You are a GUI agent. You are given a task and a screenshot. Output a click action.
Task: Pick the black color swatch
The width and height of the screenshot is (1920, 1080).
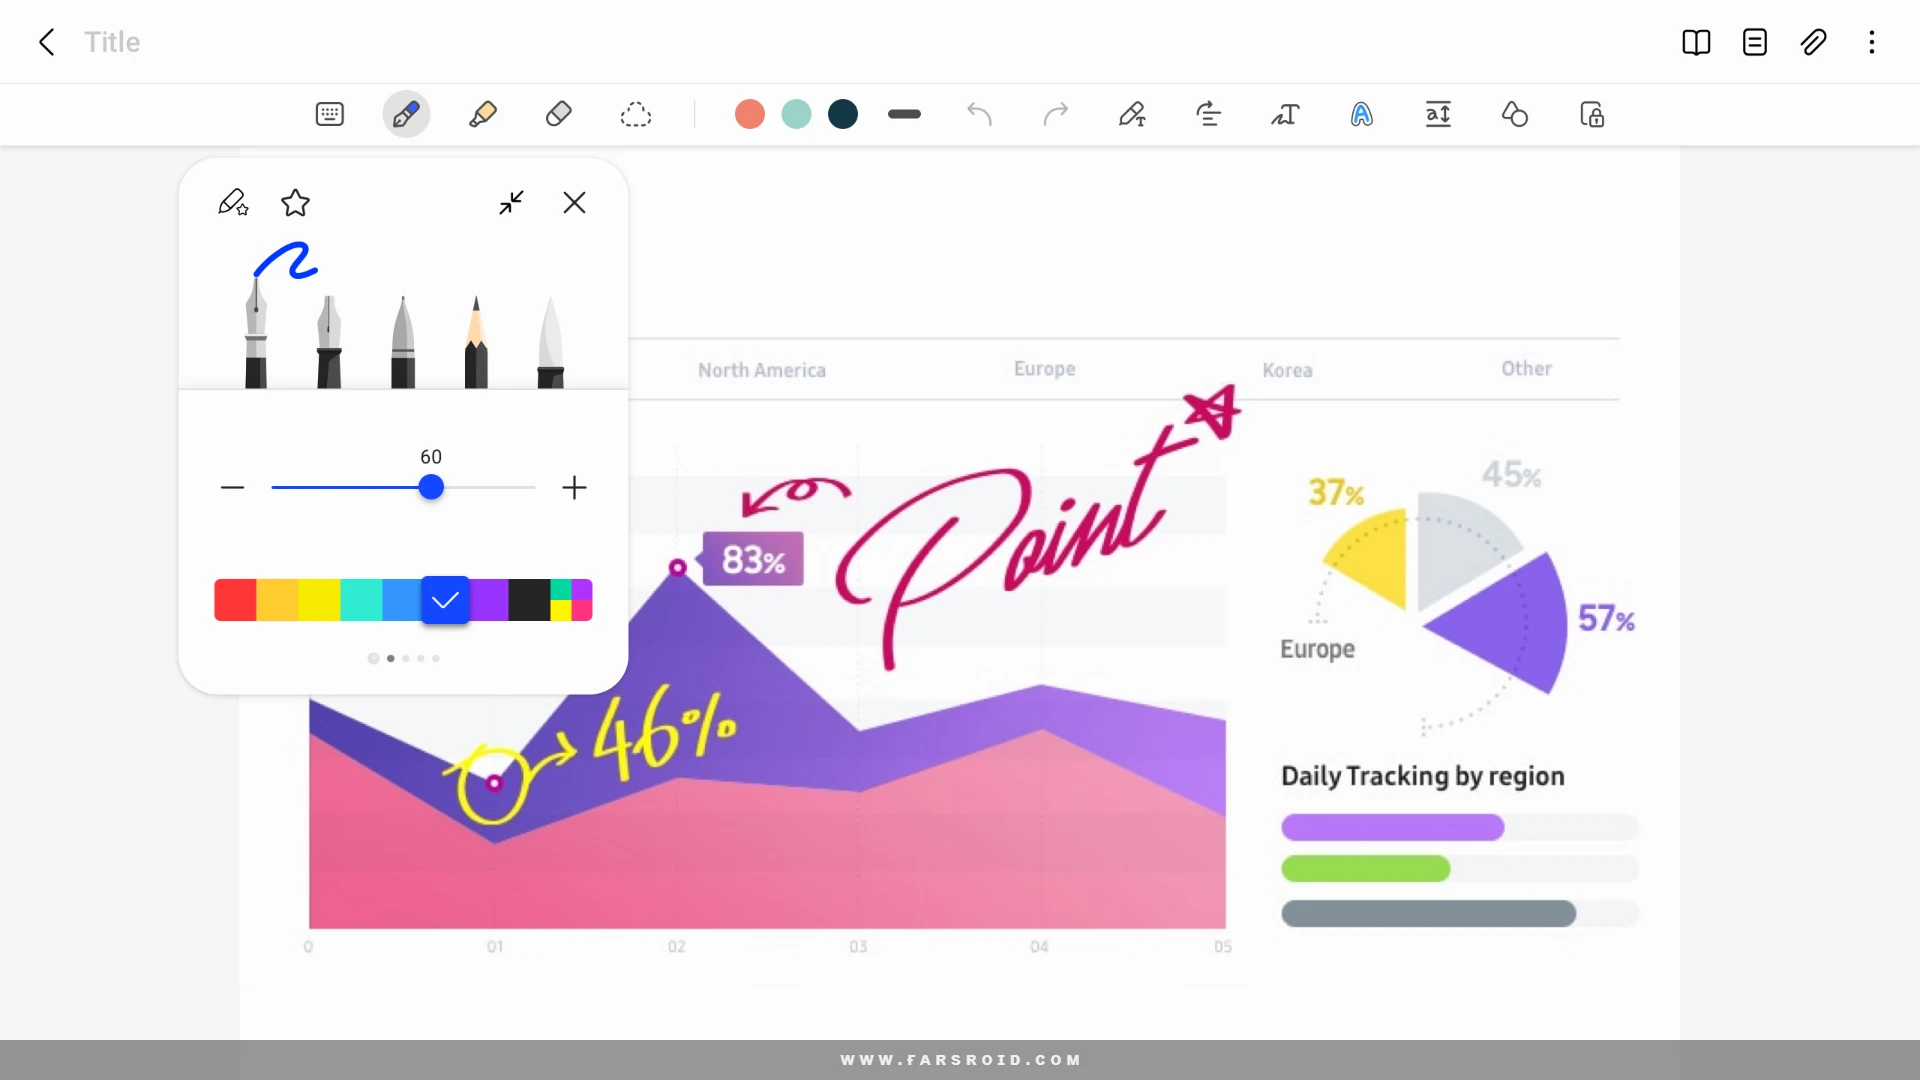point(529,600)
